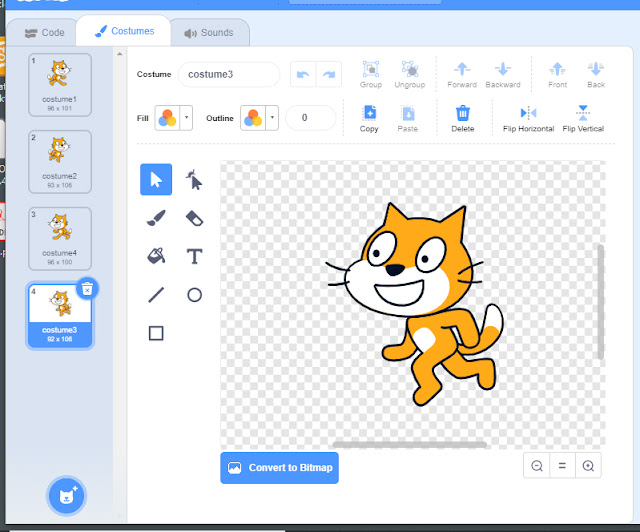Screen dimensions: 640x532
Task: Open the Fill color dropdown arrow
Action: tap(187, 118)
